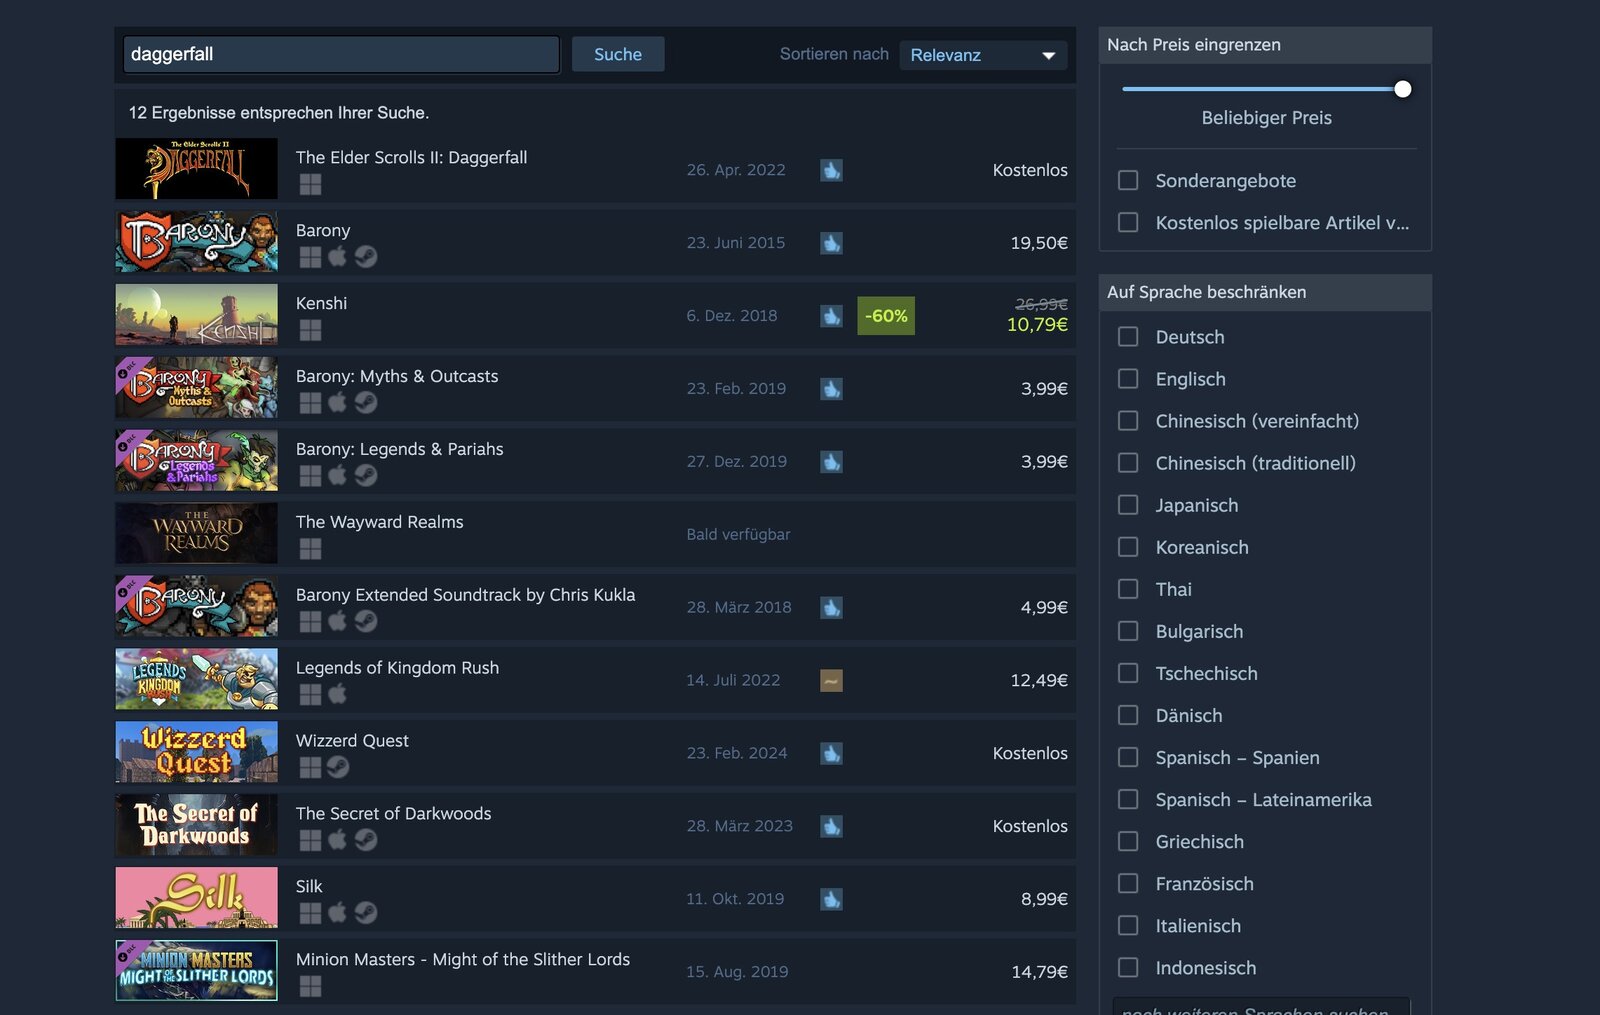Open Minion Masters - Might of the Slither Lords
1600x1015 pixels.
tap(463, 960)
